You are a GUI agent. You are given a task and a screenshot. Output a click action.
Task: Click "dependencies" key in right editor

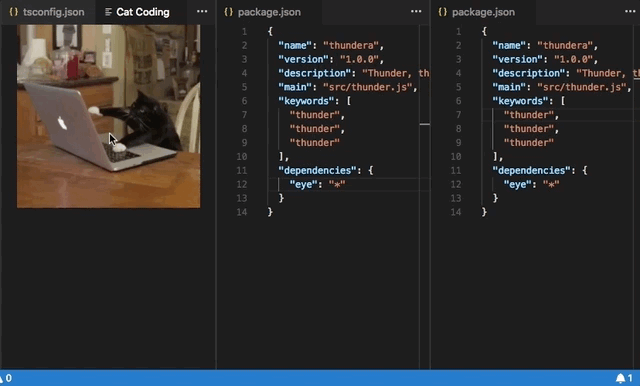click(x=531, y=170)
